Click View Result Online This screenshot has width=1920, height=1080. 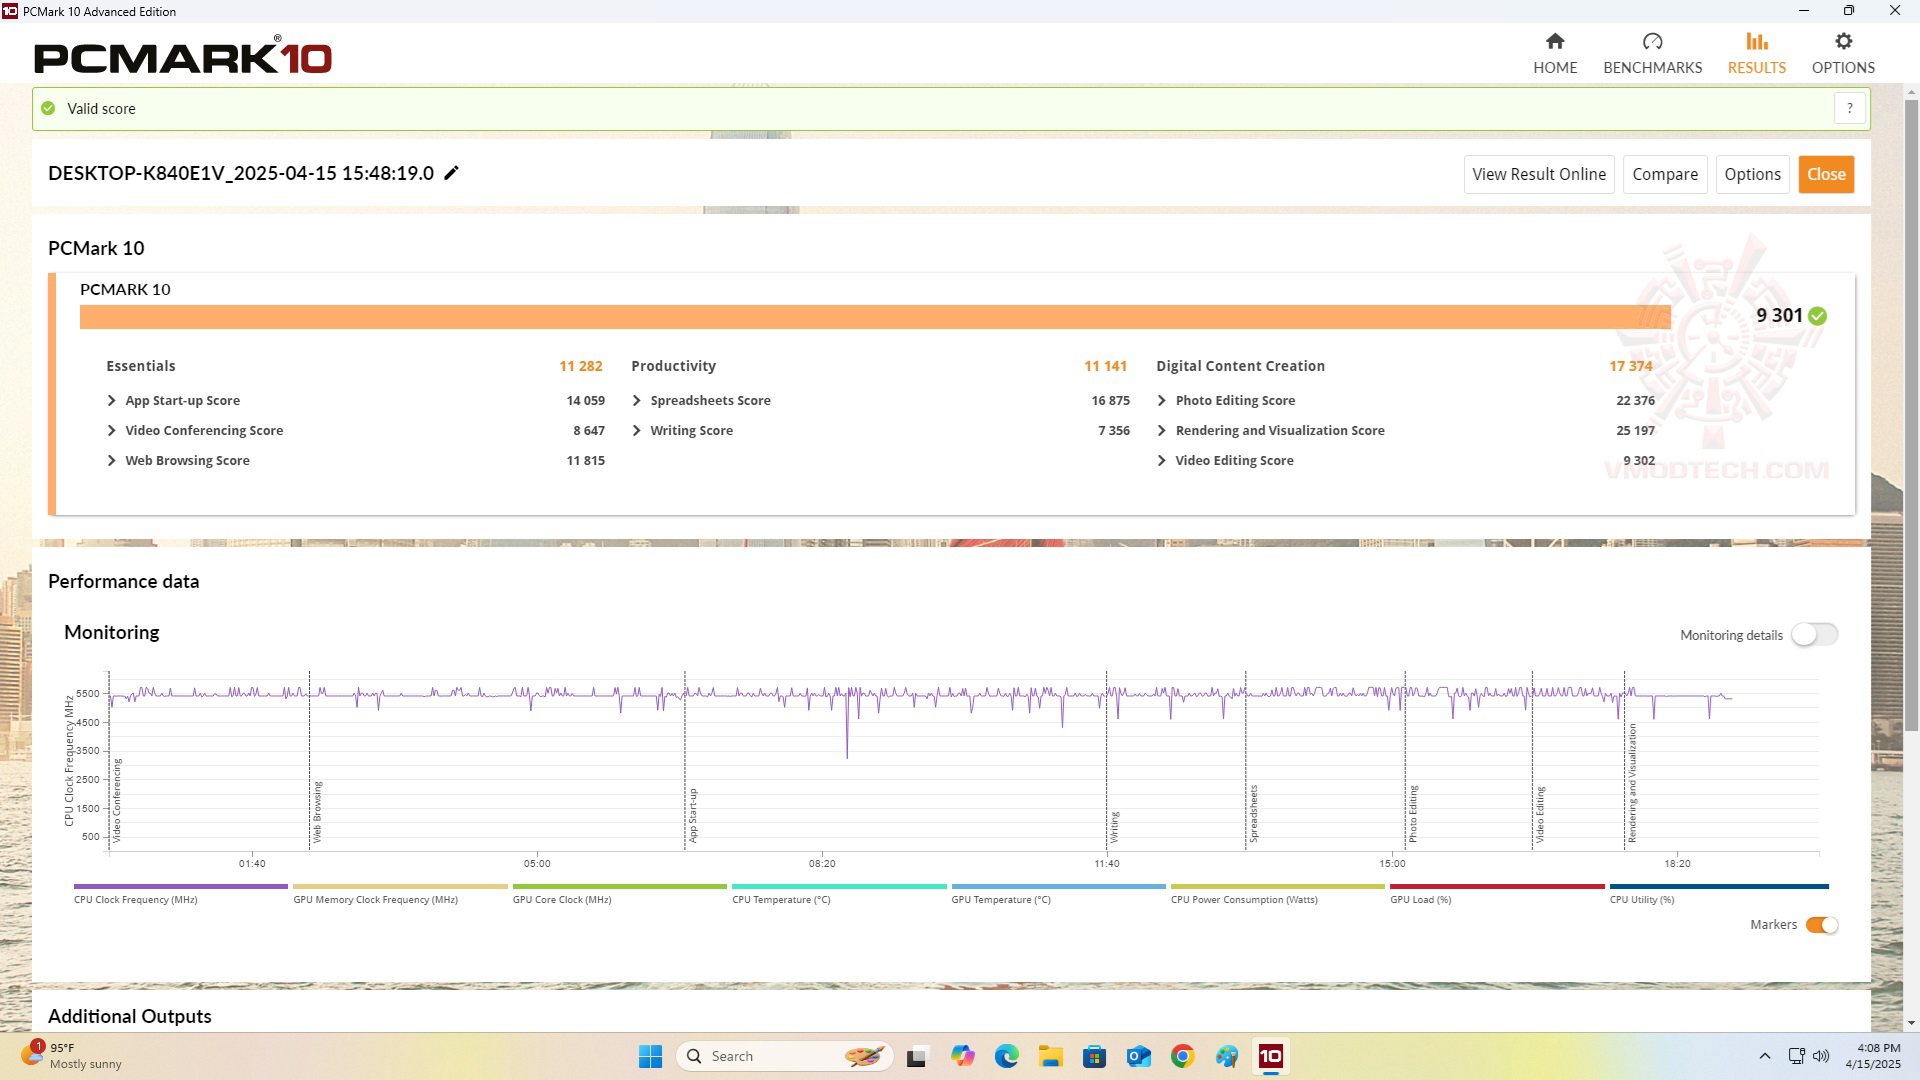1538,174
